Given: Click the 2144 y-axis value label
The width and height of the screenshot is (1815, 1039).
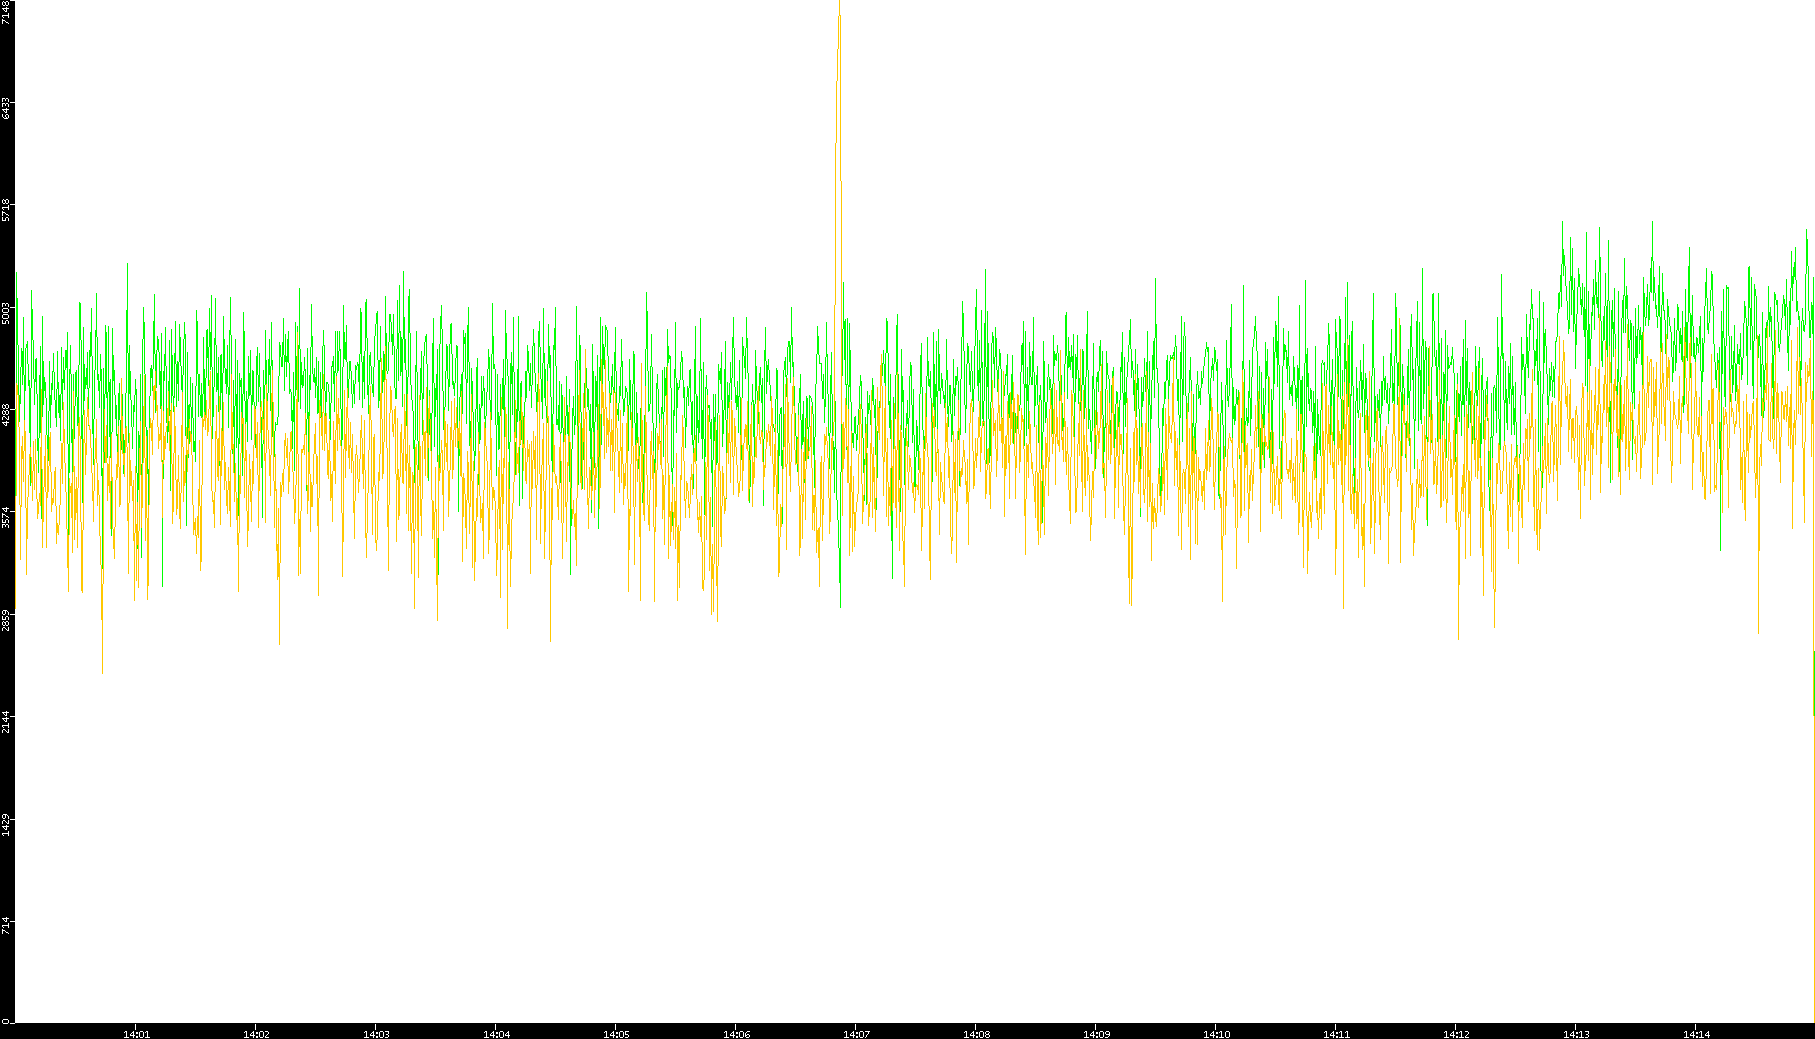Looking at the screenshot, I should pos(7,721).
